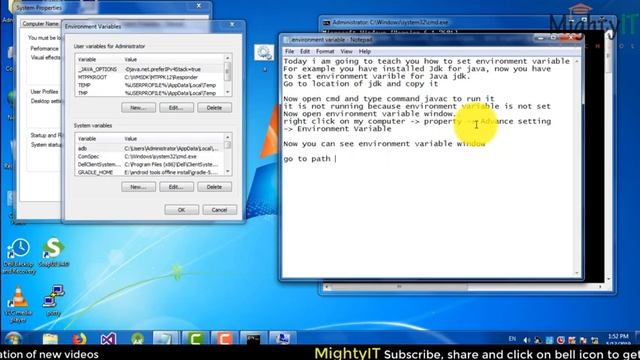Select the GRADLE_HOME system variable row
The height and width of the screenshot is (360, 640).
click(x=150, y=172)
